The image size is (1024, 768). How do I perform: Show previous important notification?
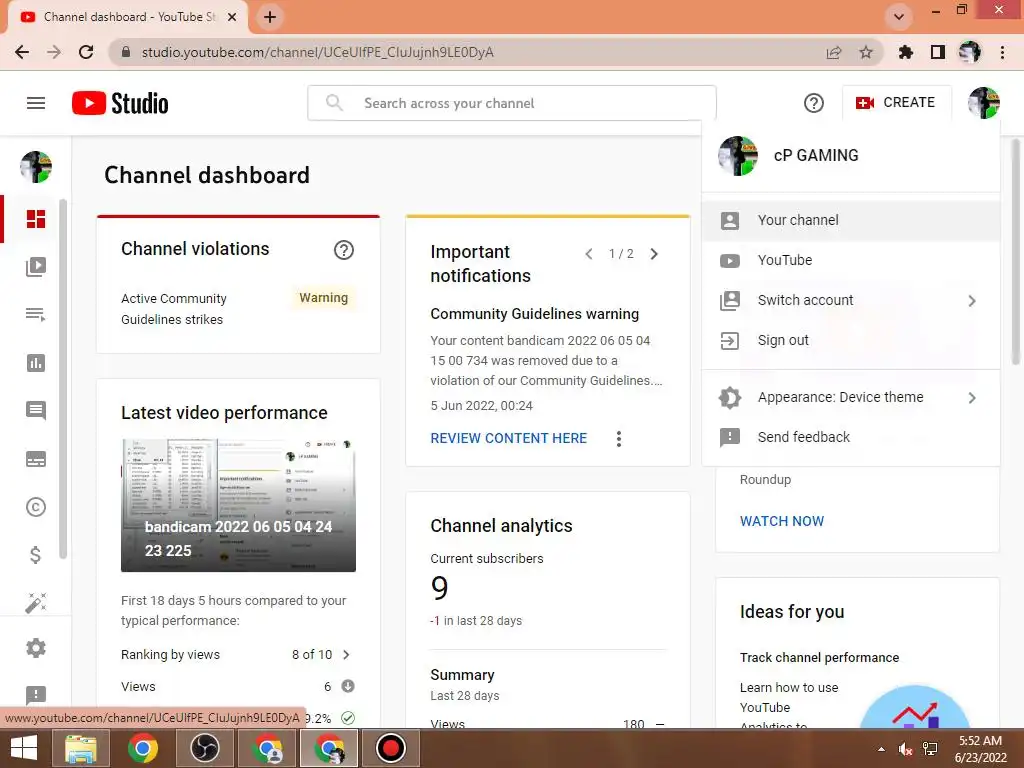coord(588,254)
